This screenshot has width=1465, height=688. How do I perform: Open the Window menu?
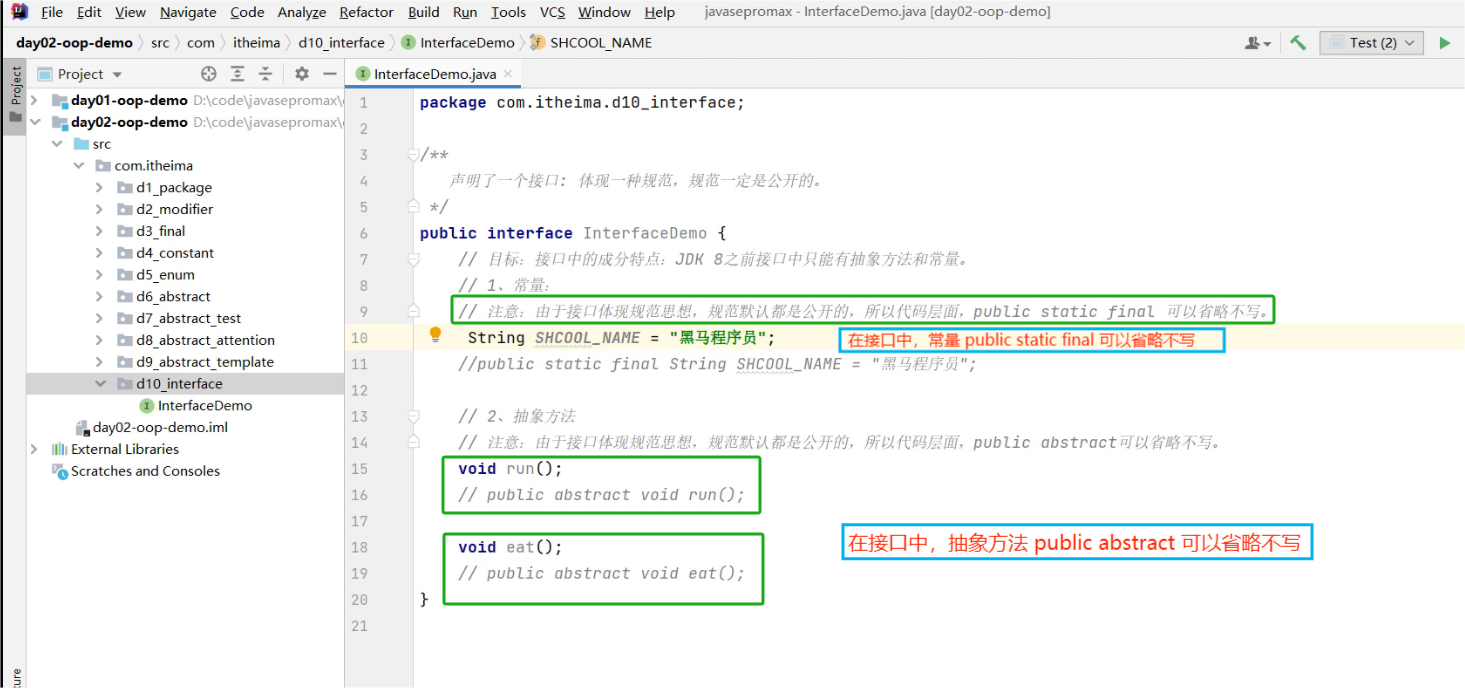604,12
